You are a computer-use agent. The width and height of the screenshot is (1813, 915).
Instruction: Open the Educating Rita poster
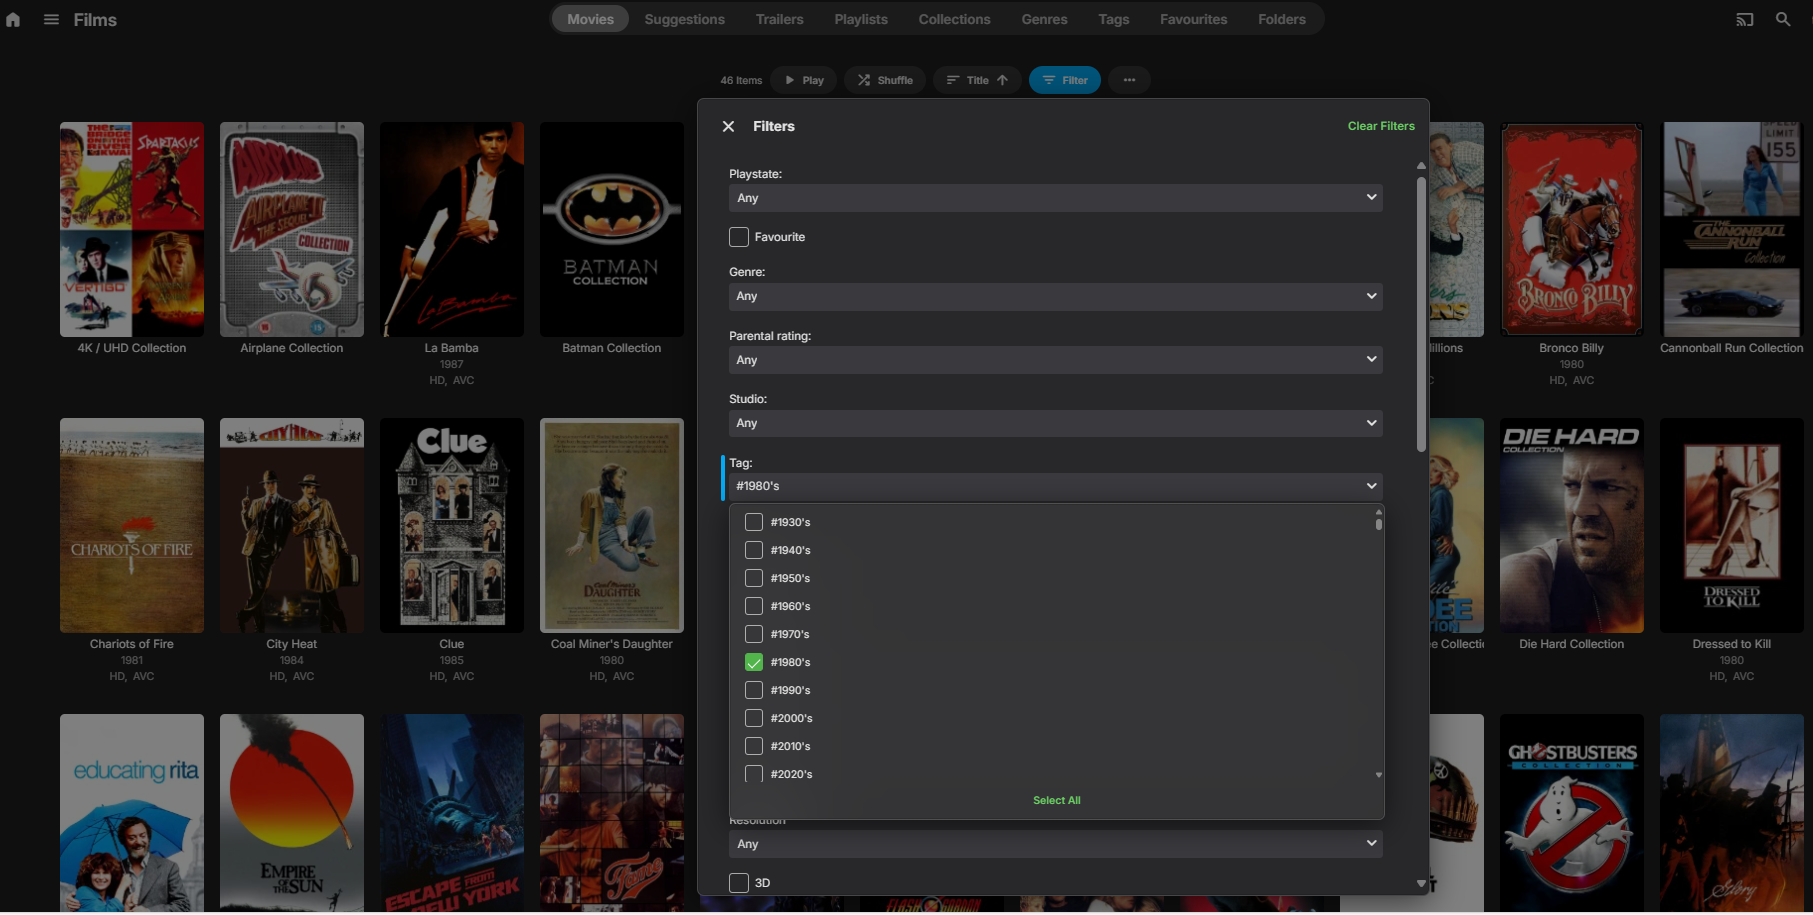132,812
